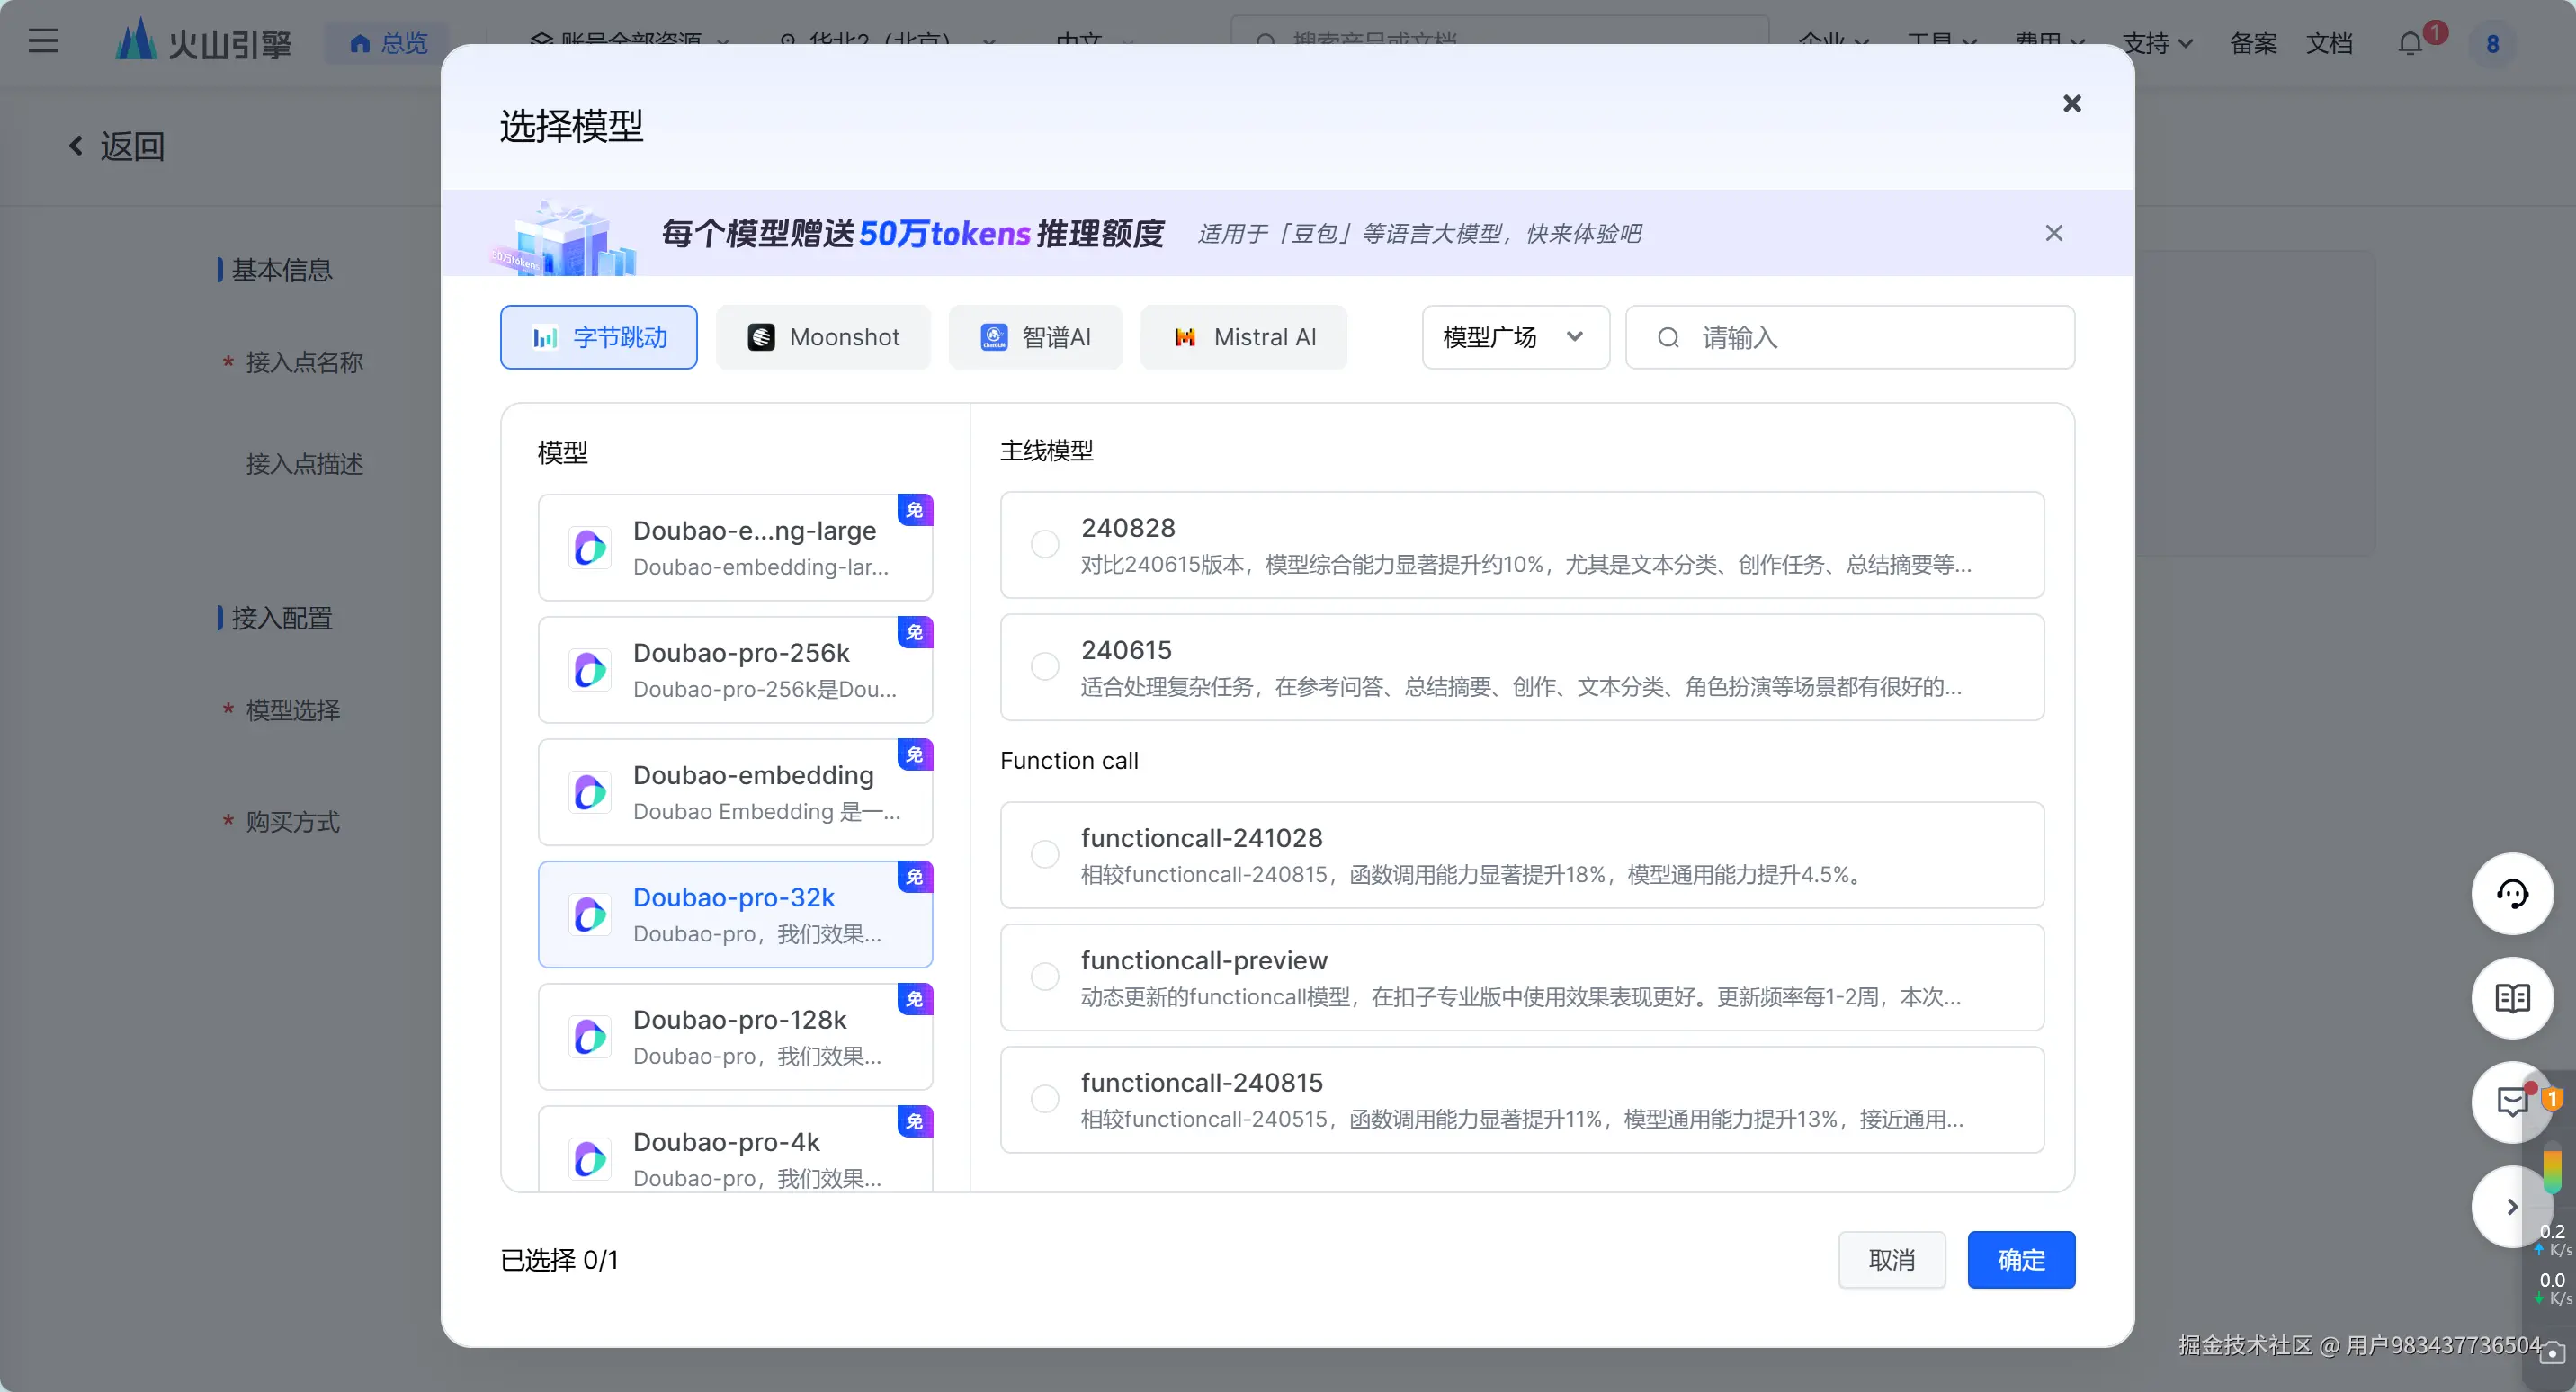The width and height of the screenshot is (2576, 1392).
Task: Click the search magnifier in 请输入 field
Action: point(1668,338)
